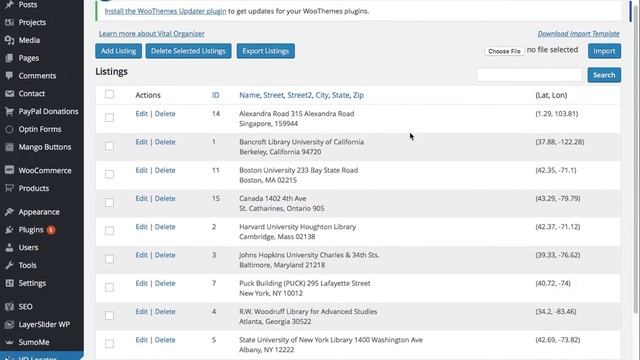The width and height of the screenshot is (640, 360).
Task: Edit the Puck Building listing
Action: click(x=141, y=283)
